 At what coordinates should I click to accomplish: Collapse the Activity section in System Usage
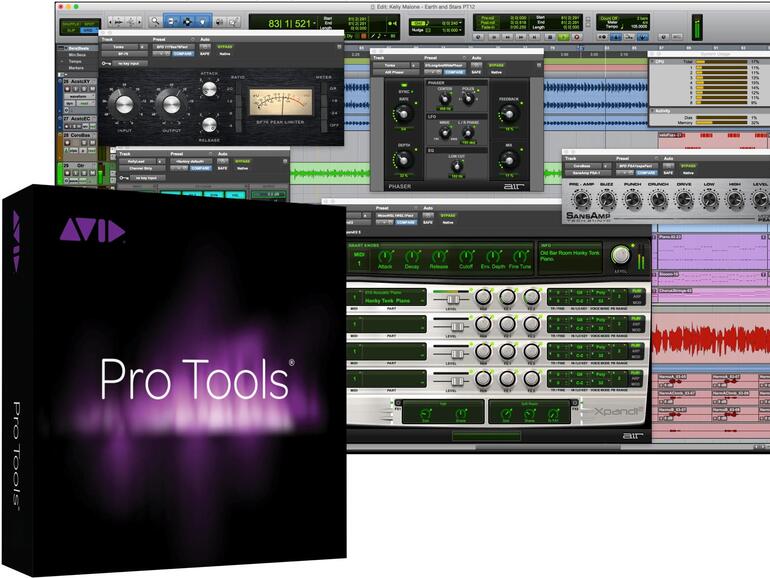pyautogui.click(x=653, y=110)
